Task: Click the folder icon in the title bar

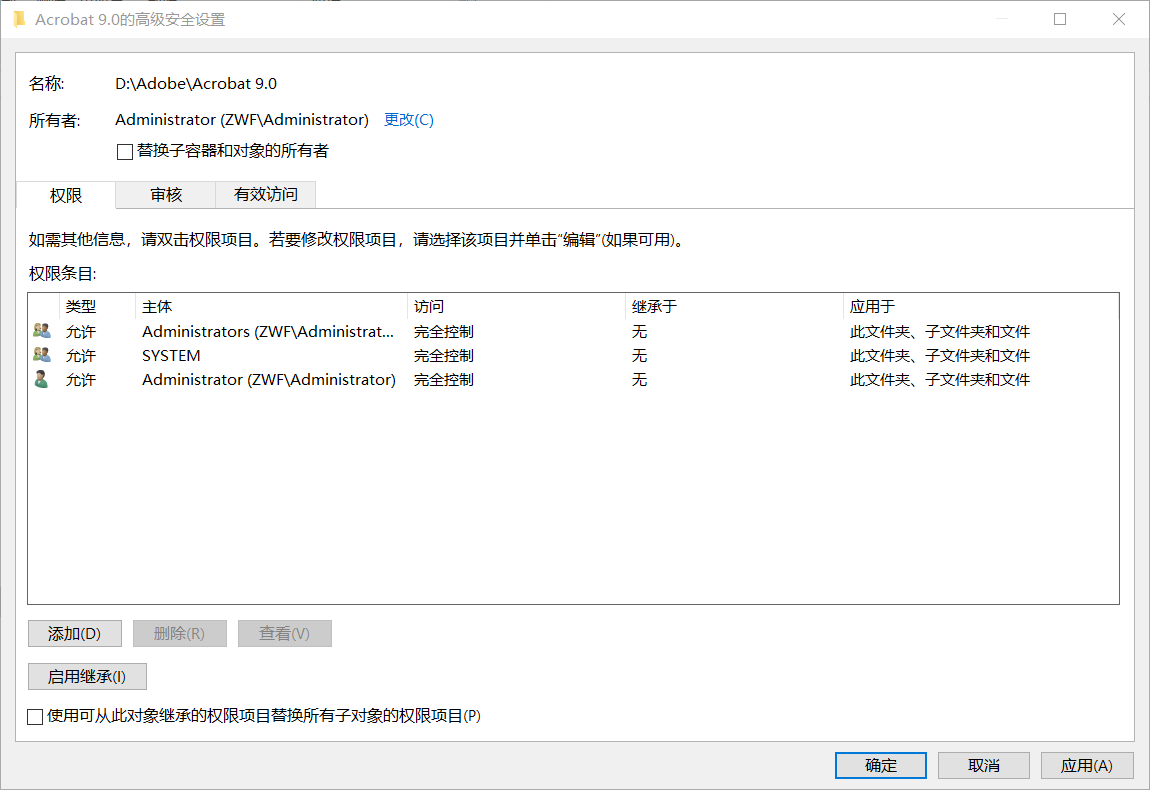Action: [x=19, y=20]
